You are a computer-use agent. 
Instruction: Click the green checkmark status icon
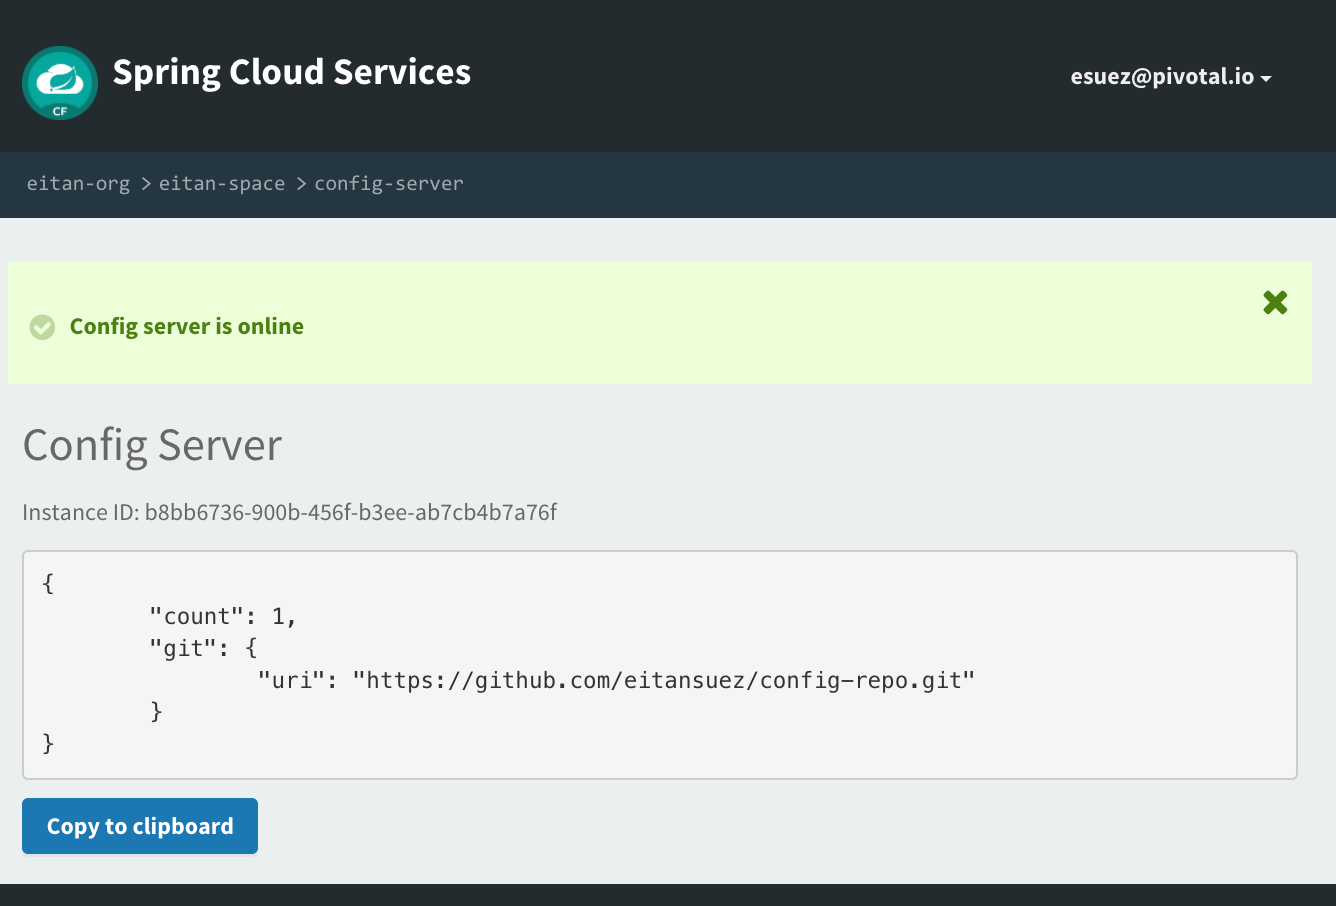point(42,327)
